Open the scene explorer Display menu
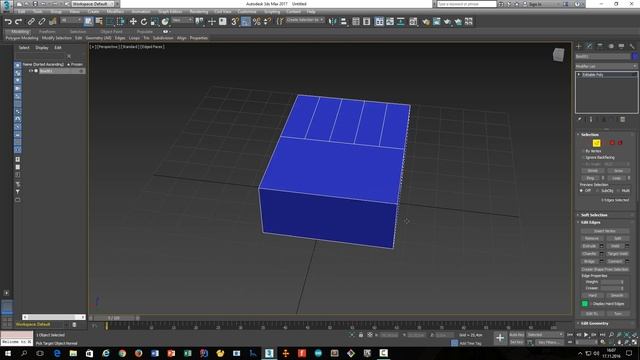 tap(42, 48)
